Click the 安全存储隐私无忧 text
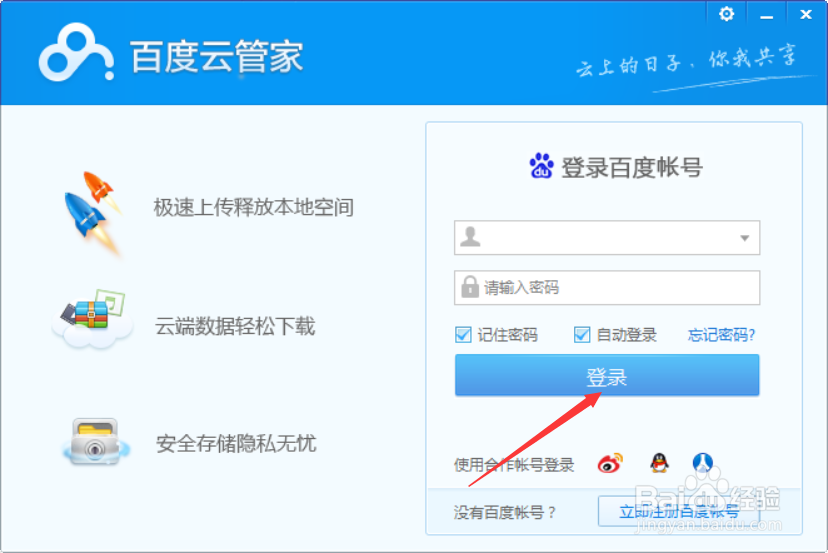 [x=236, y=443]
